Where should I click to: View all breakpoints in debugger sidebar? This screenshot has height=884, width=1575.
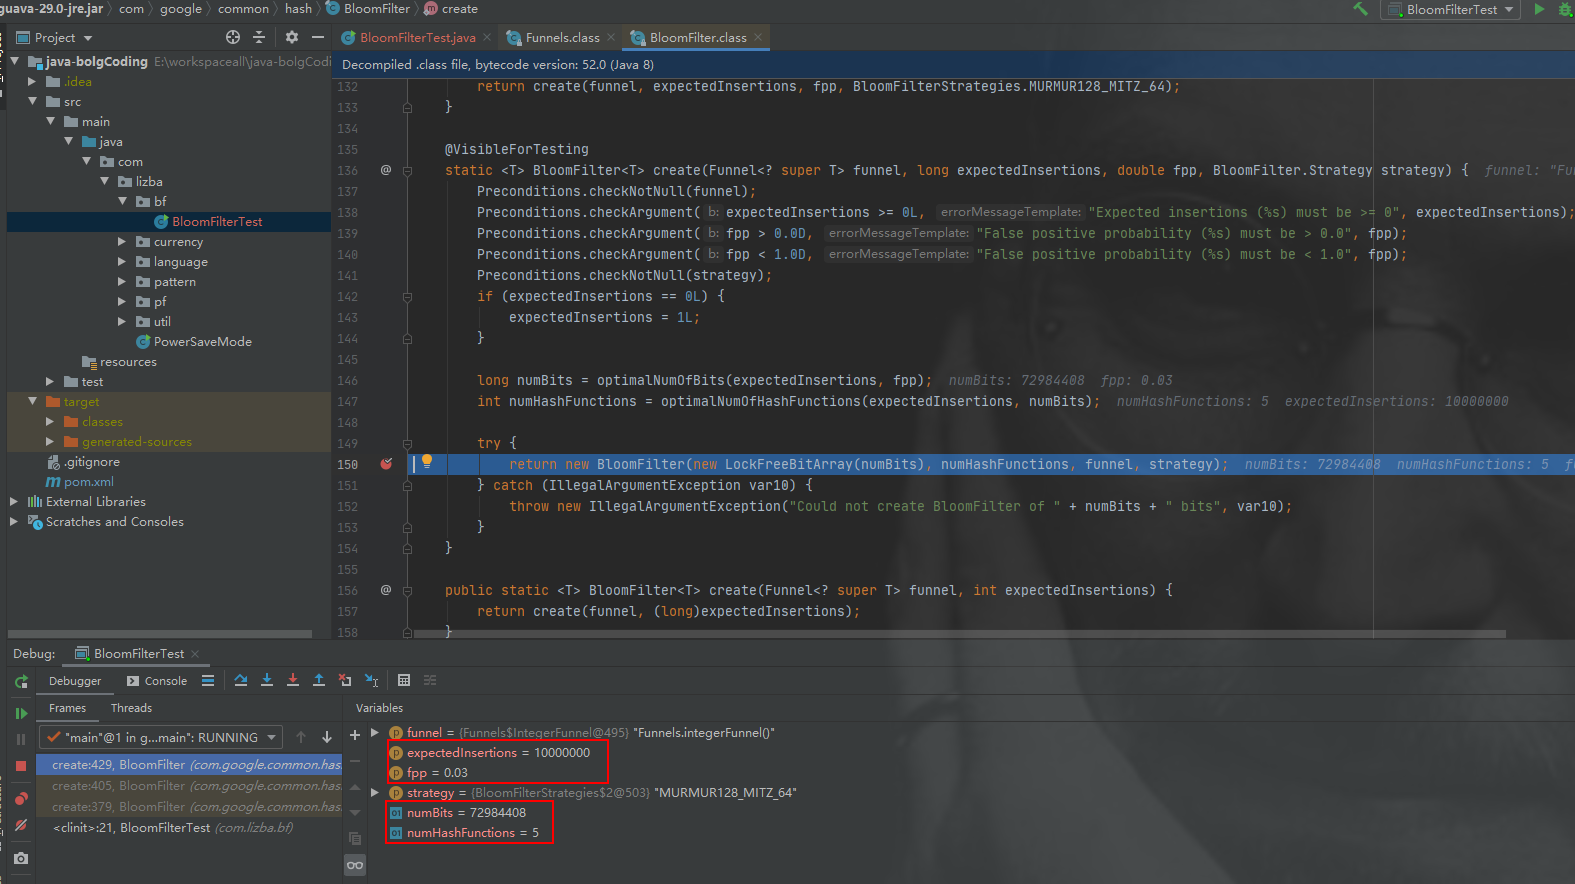coord(21,798)
